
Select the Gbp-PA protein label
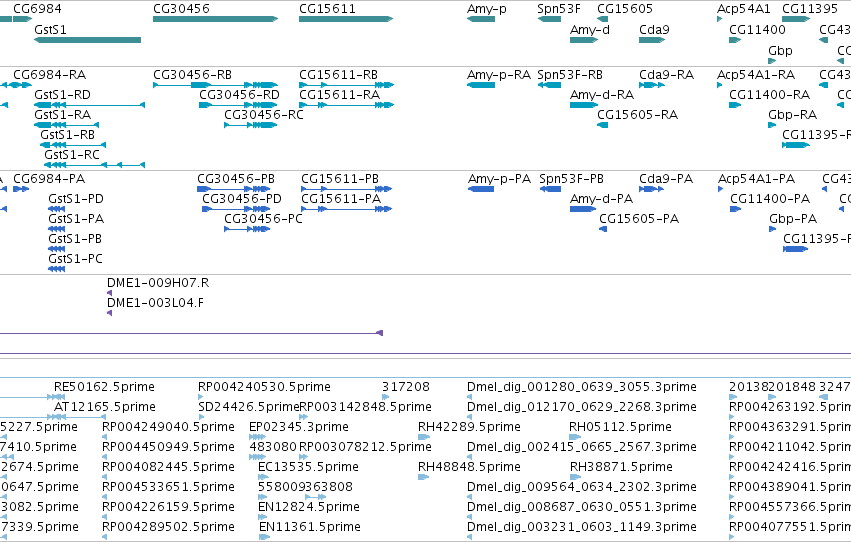[793, 219]
